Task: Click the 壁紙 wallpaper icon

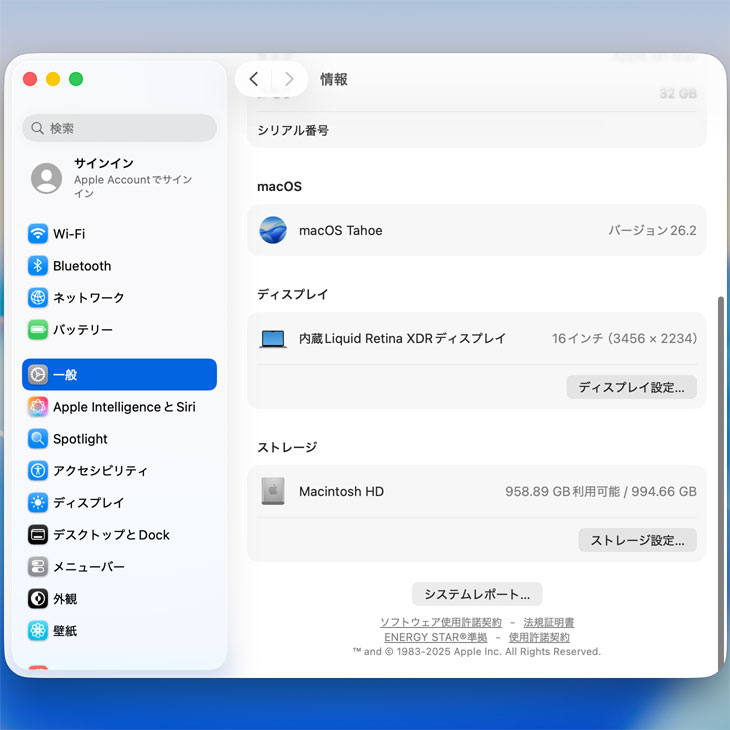Action: pyautogui.click(x=38, y=631)
